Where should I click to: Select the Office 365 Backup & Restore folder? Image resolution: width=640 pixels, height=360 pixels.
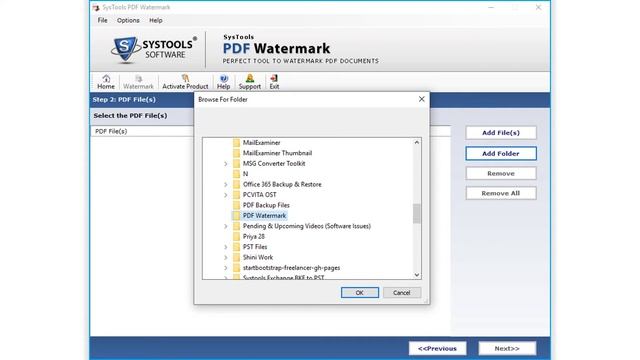(282, 184)
